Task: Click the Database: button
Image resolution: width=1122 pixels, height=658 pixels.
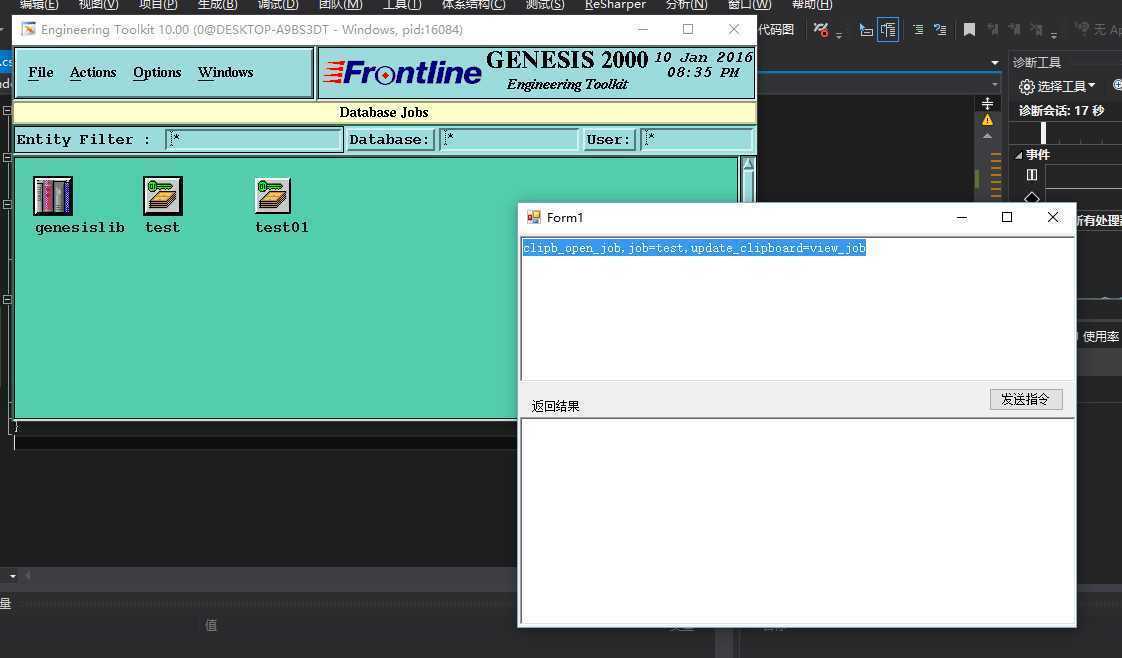Action: tap(390, 139)
